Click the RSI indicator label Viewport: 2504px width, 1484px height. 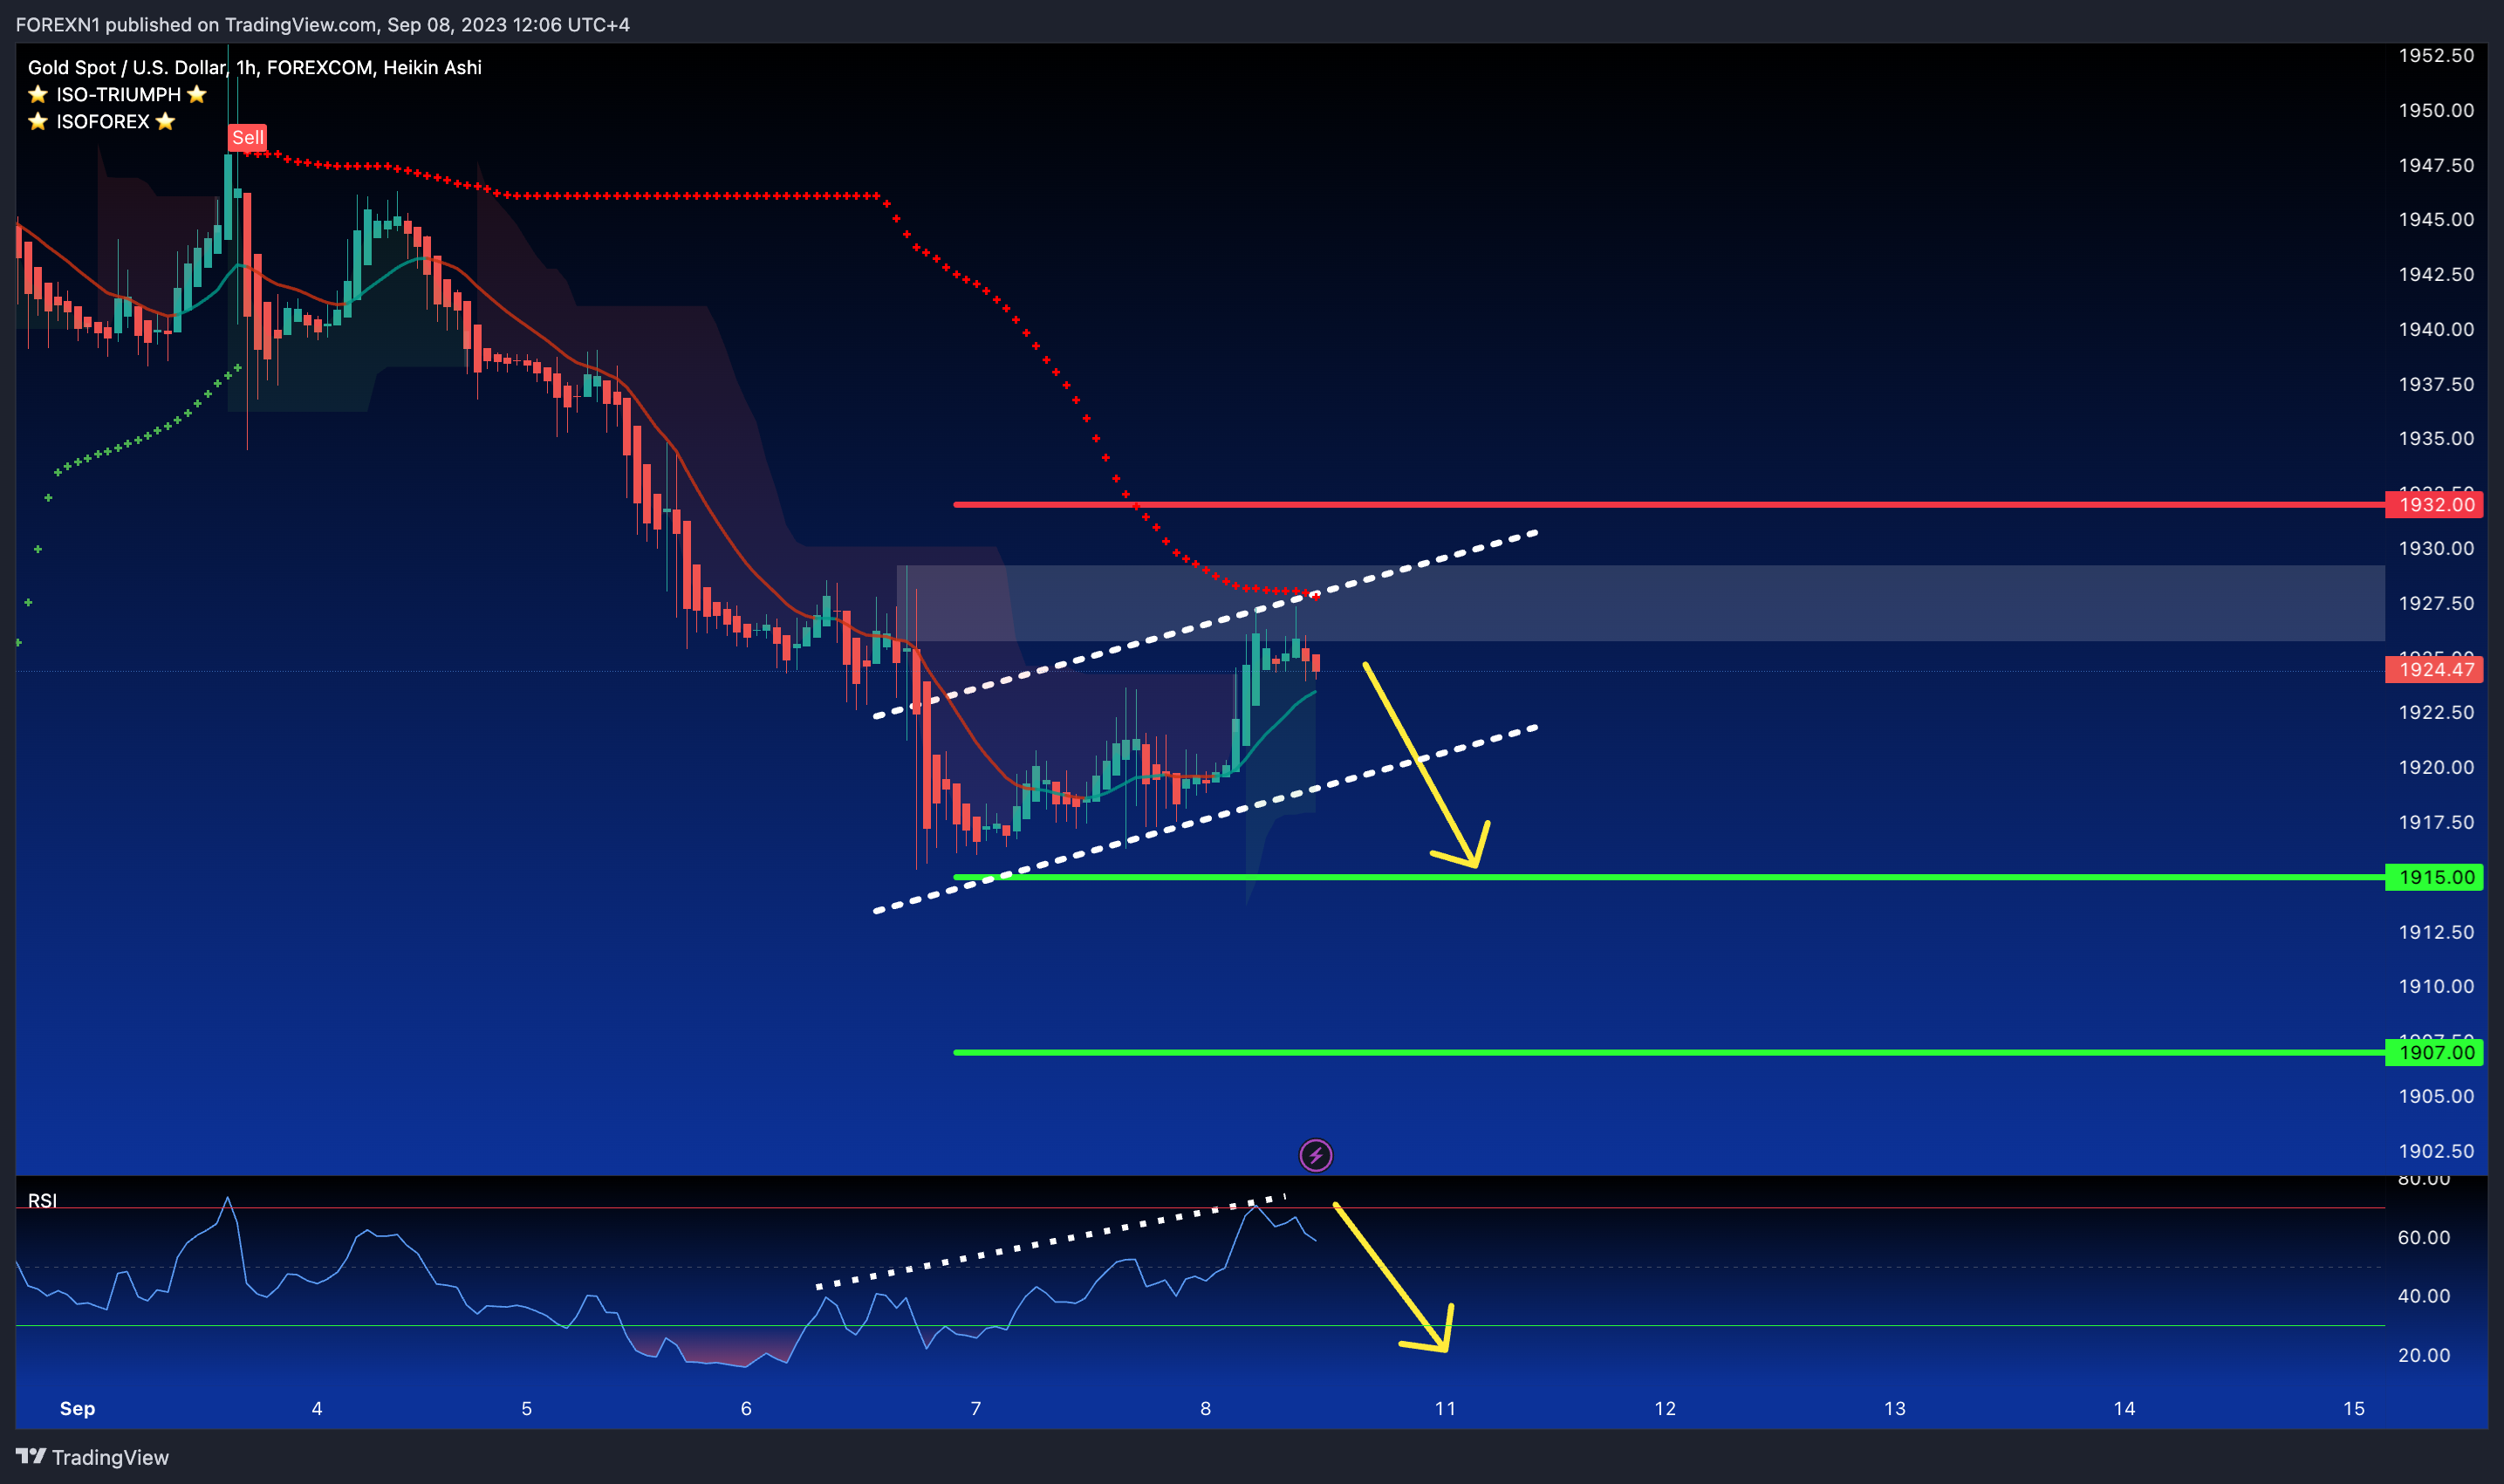[42, 1201]
